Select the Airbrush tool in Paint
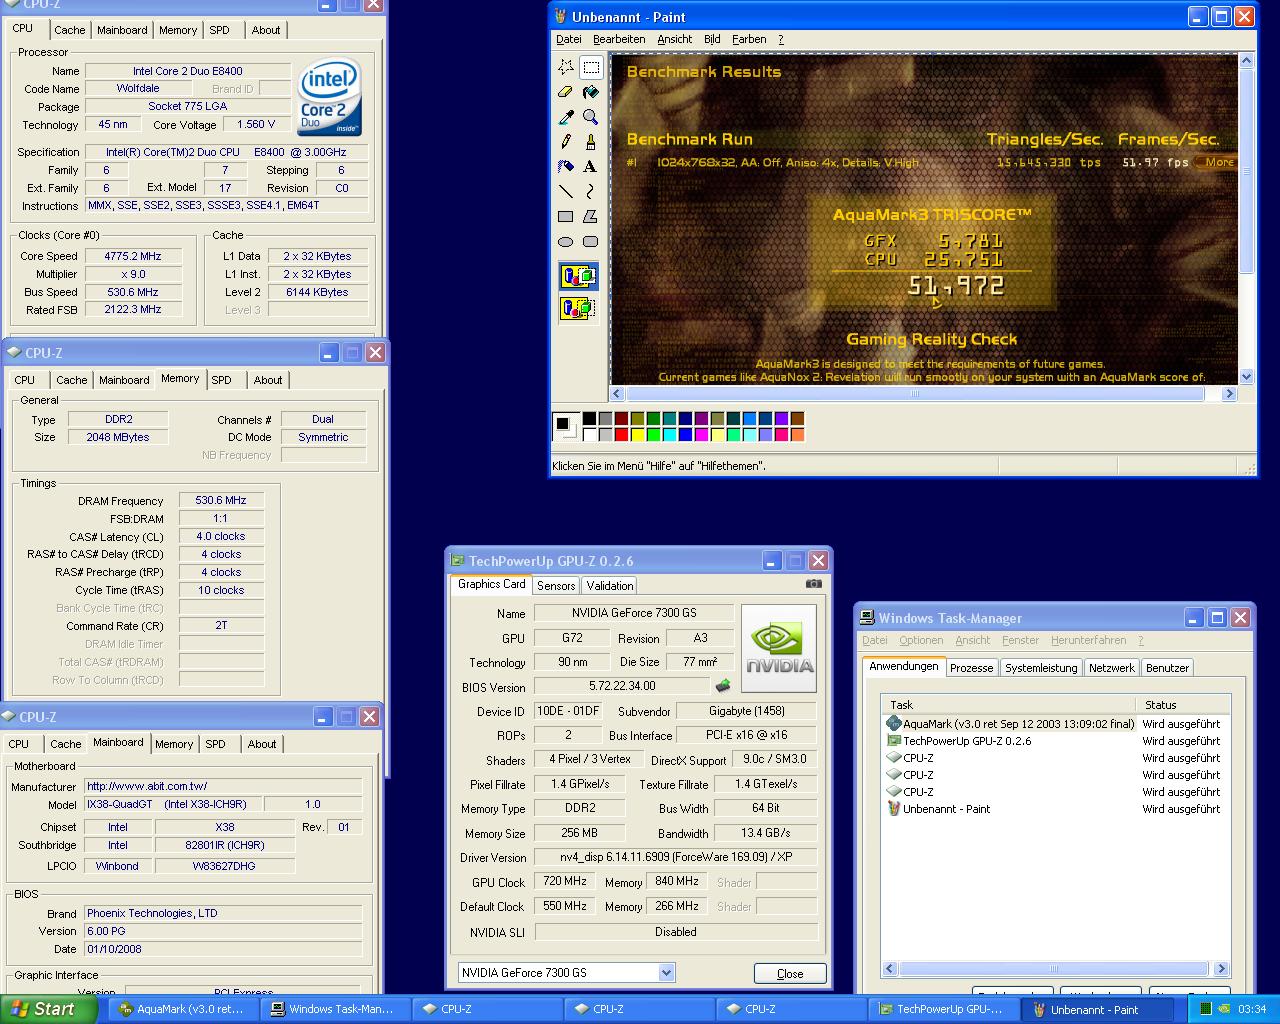 (x=566, y=167)
